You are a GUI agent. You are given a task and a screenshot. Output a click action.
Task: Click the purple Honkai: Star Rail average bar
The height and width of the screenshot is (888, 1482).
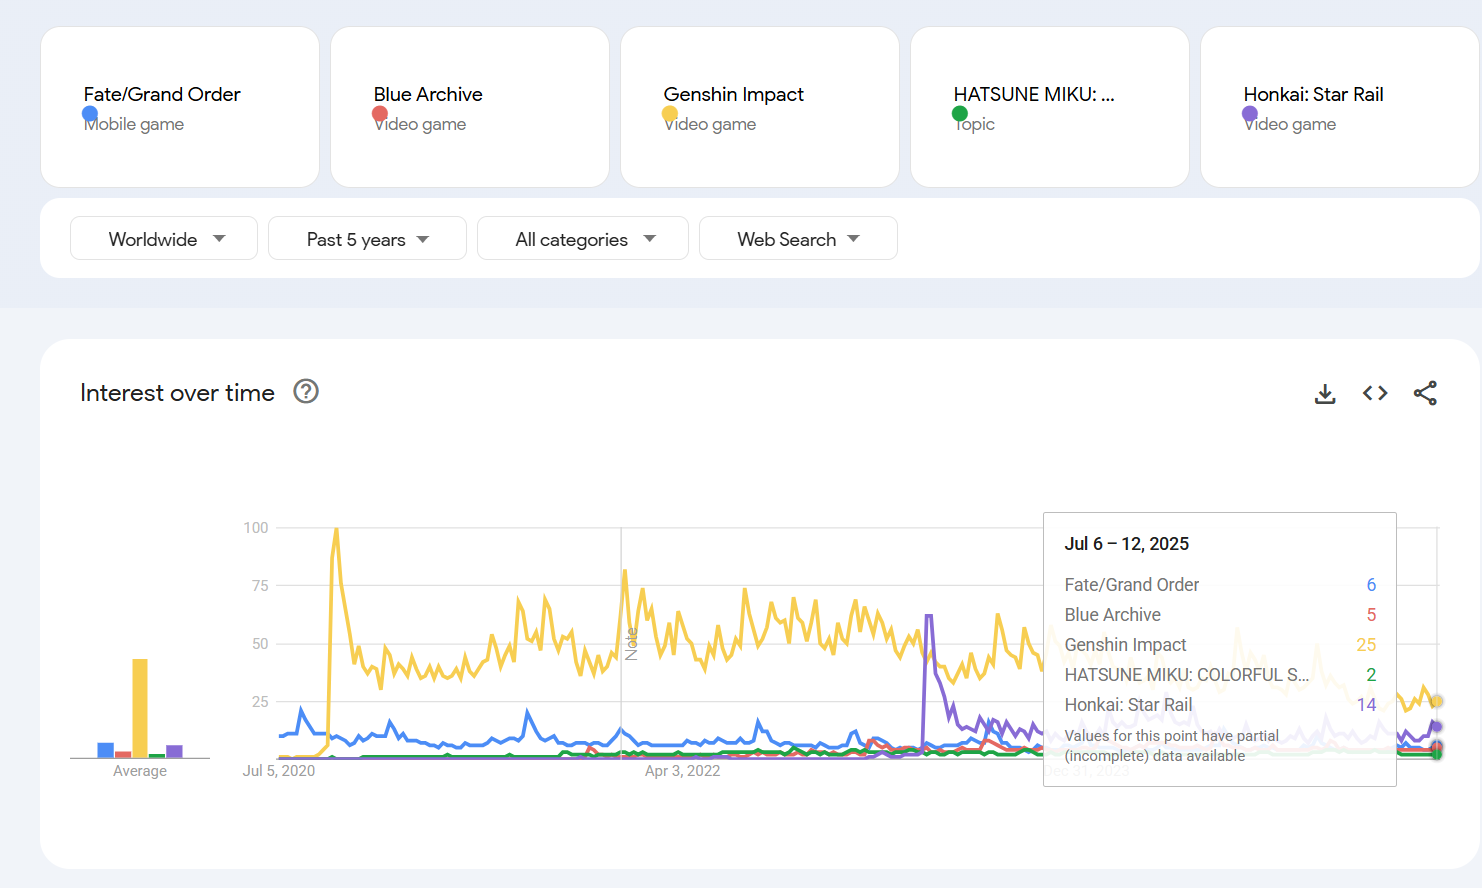coord(174,751)
